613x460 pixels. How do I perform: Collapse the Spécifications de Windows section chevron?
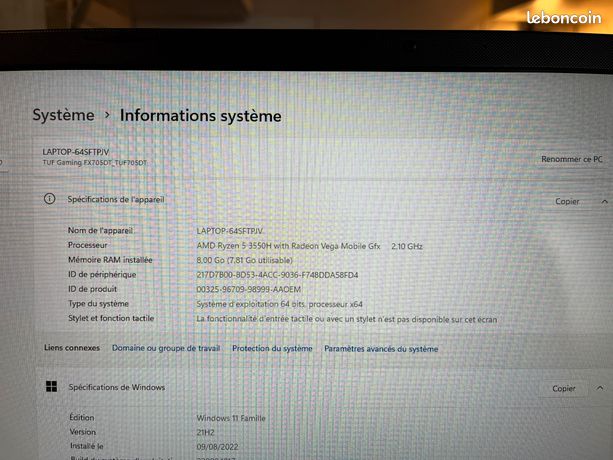coord(600,388)
